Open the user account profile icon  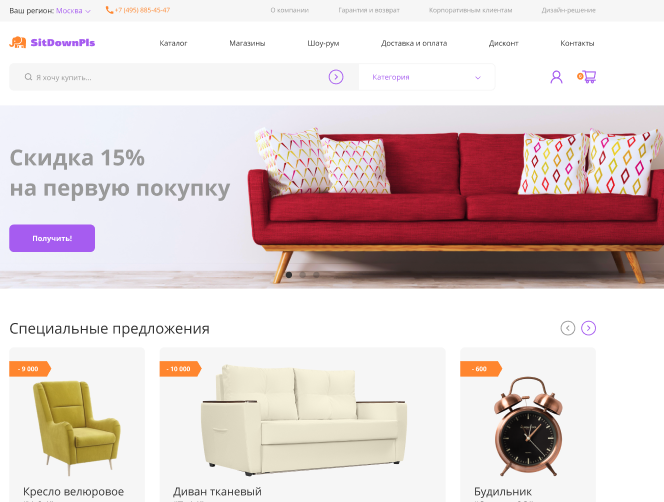pyautogui.click(x=556, y=77)
